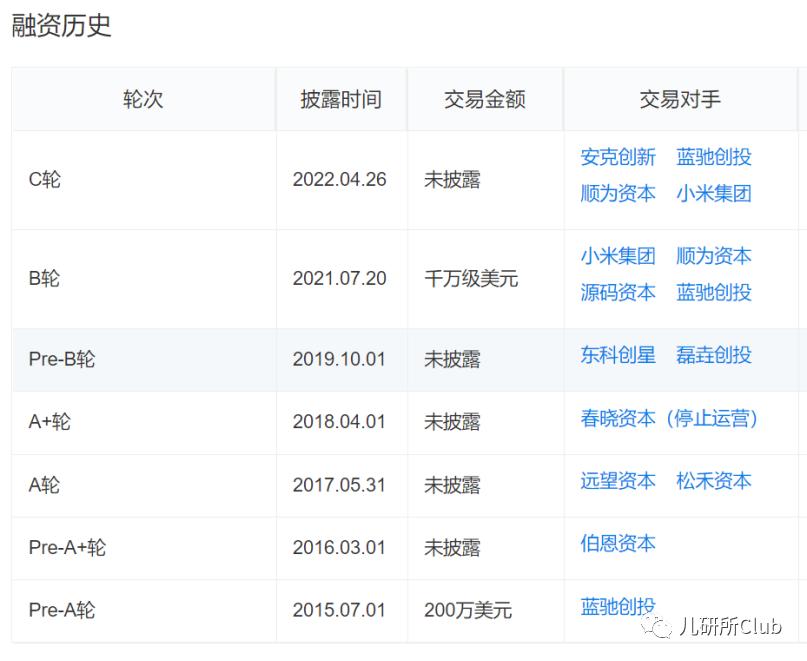807x661 pixels.
Task: Click the 交易金额 column header
Action: coord(485,99)
